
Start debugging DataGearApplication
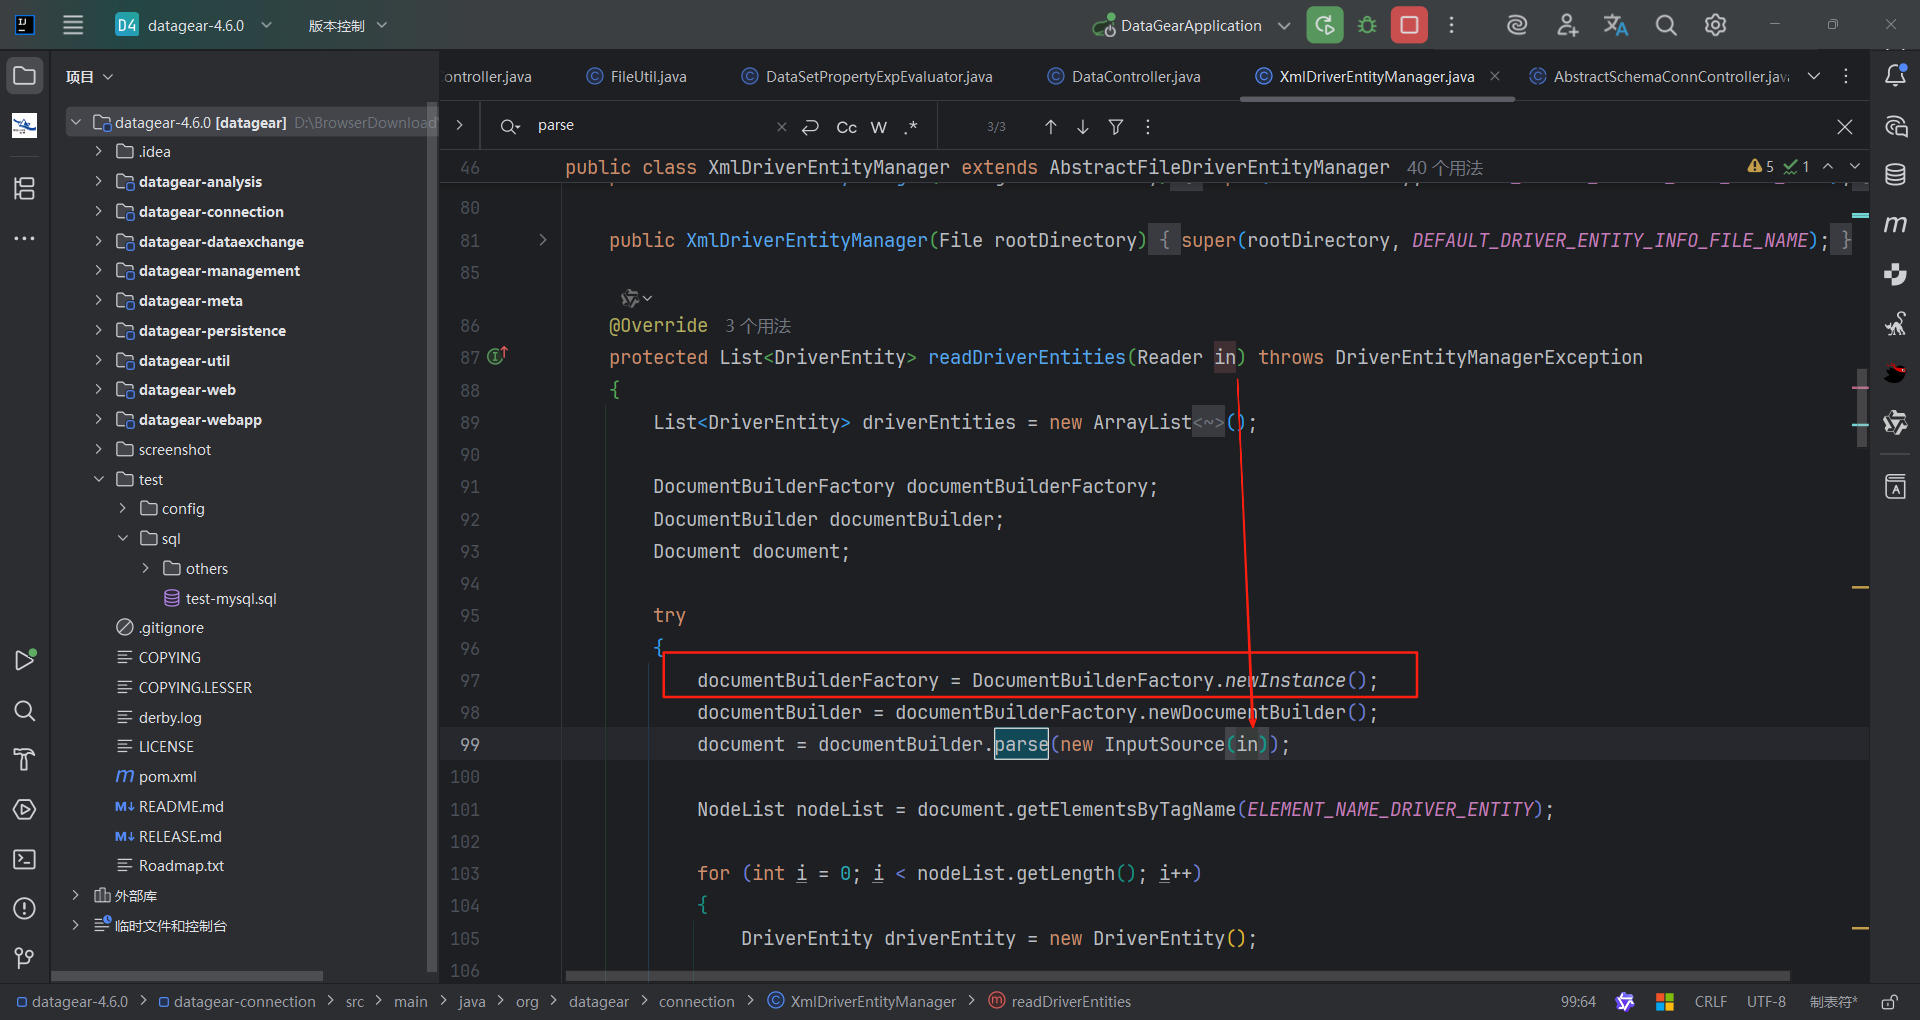click(1367, 25)
